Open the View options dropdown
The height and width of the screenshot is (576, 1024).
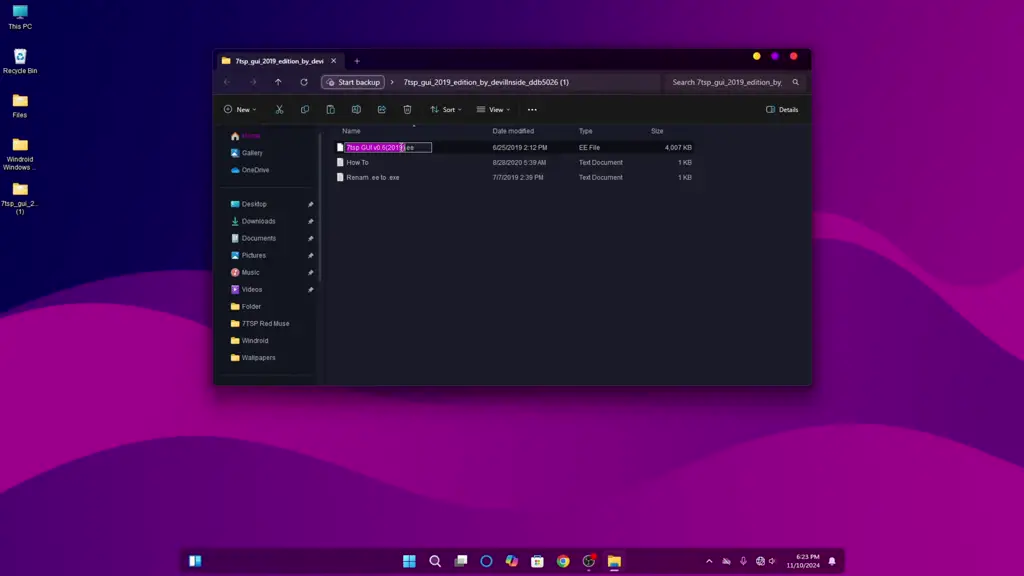pos(494,109)
